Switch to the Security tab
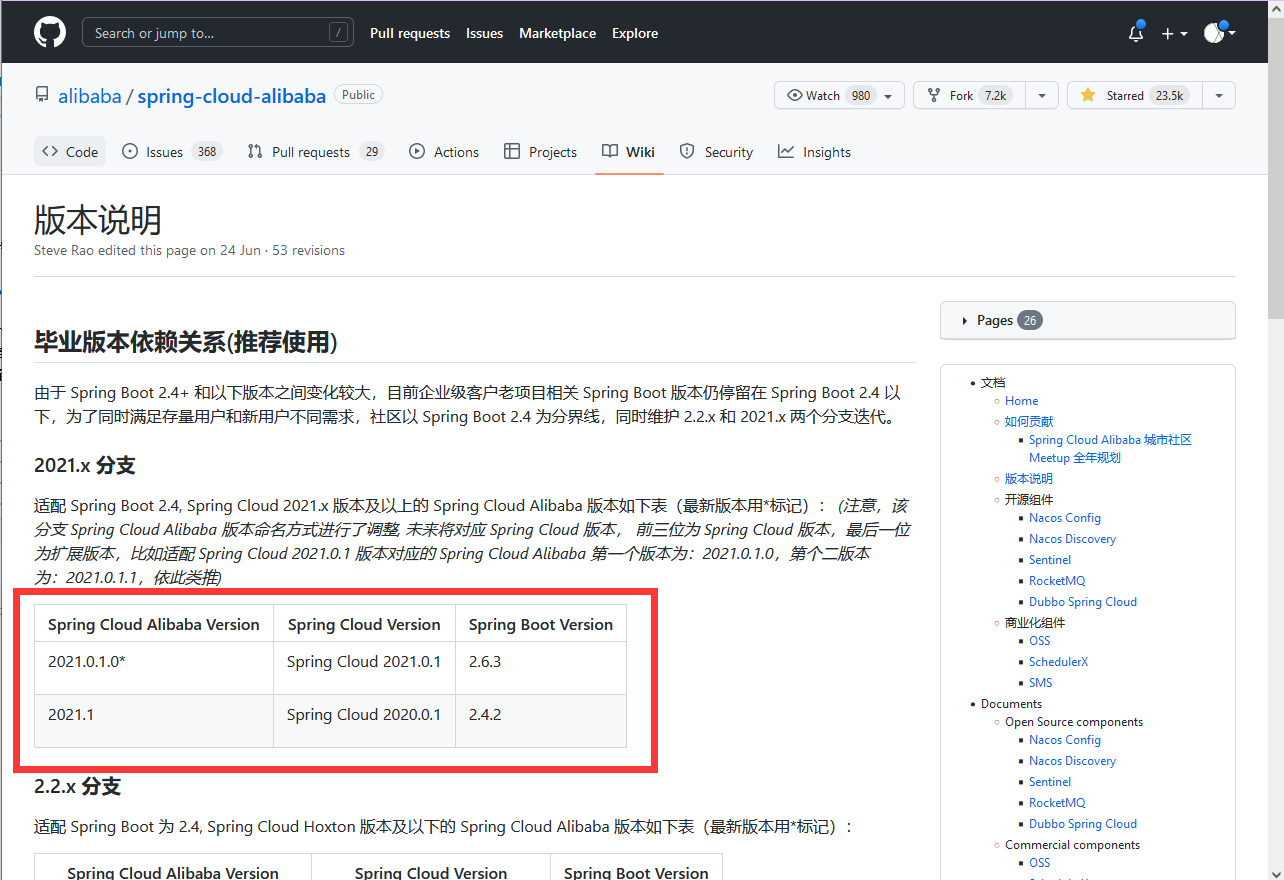 tap(716, 152)
